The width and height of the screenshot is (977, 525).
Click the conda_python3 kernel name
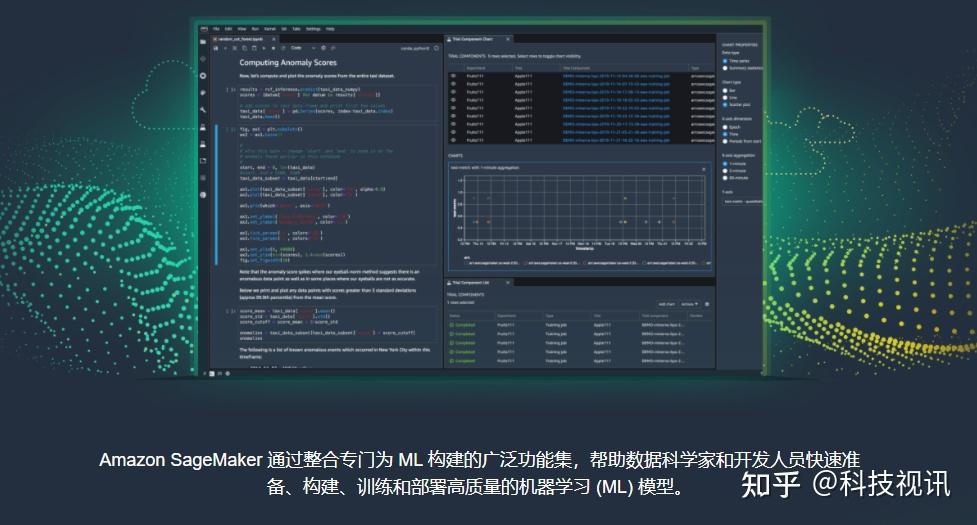tap(415, 48)
